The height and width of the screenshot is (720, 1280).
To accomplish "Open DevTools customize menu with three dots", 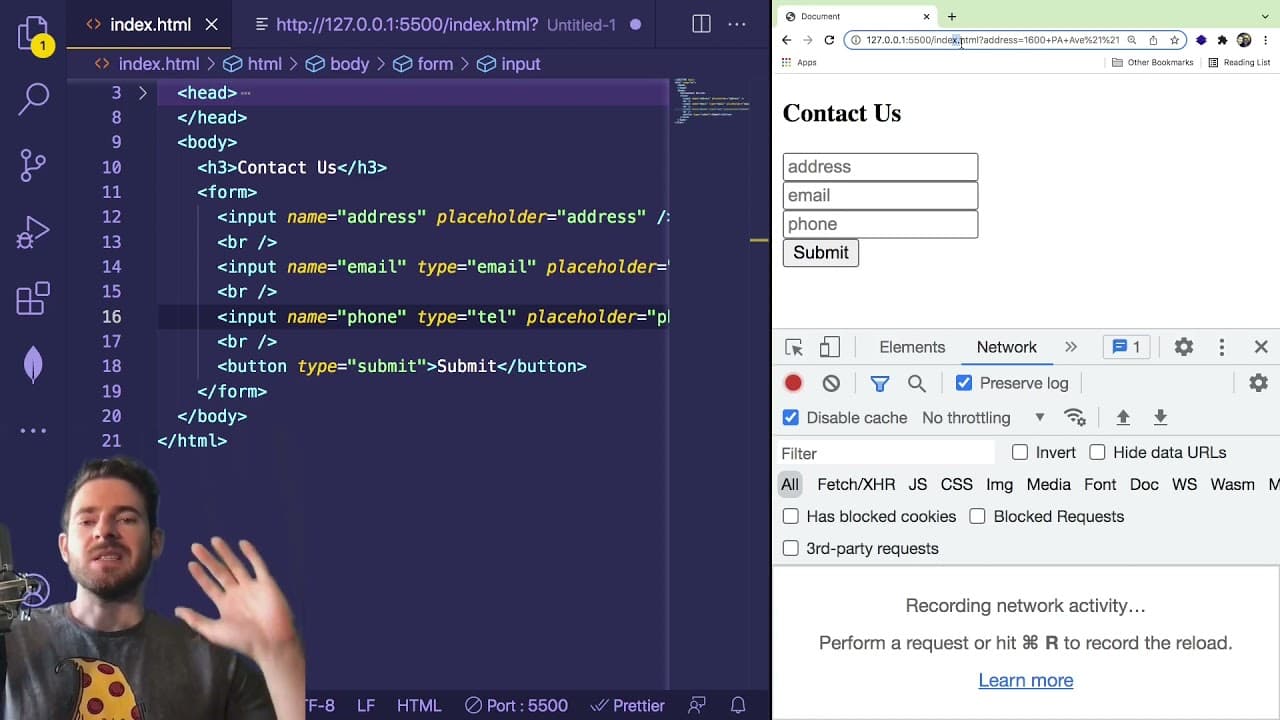I will pos(1221,347).
